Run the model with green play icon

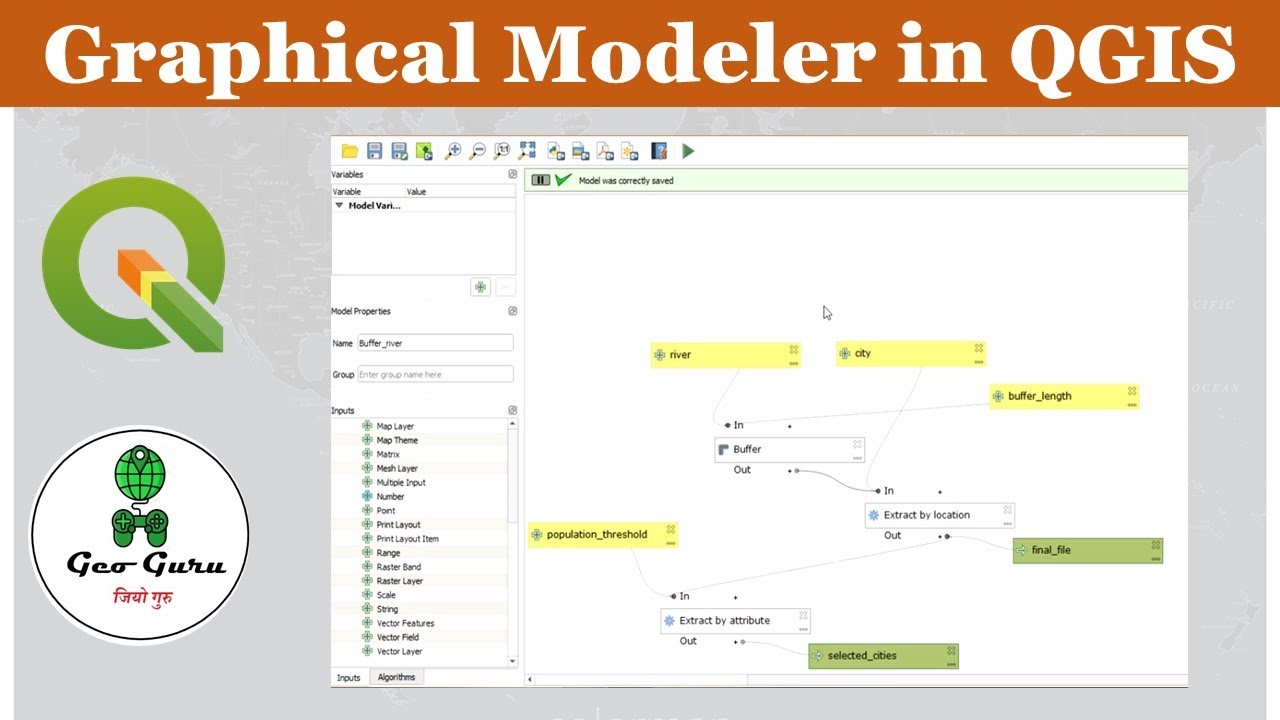[688, 151]
